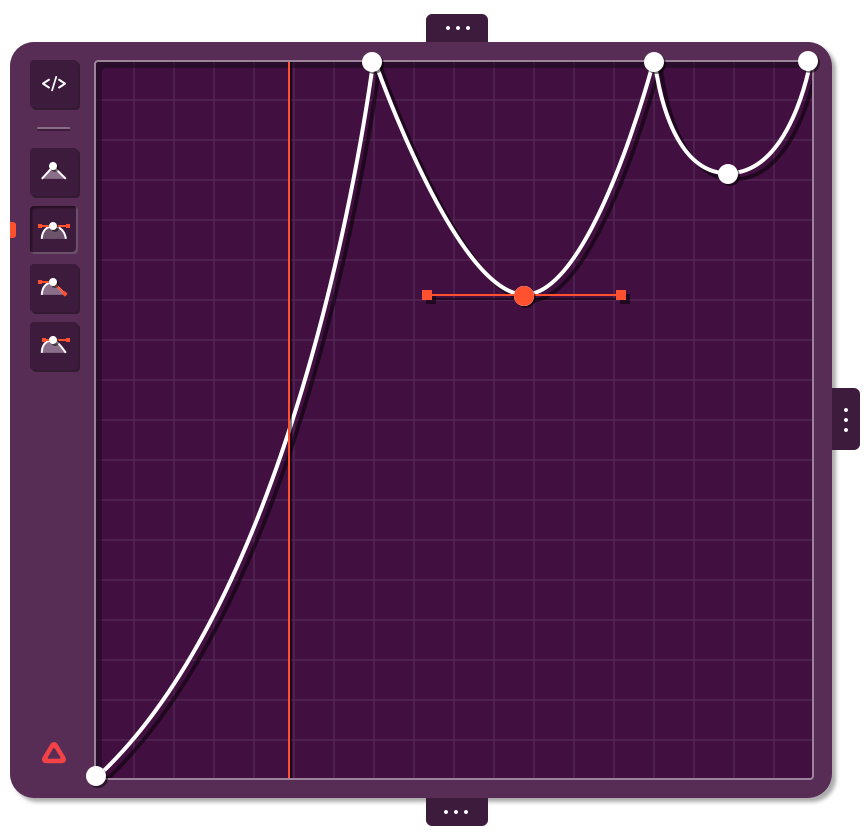
Task: Select the broken tangent handle tool
Action: tap(54, 288)
